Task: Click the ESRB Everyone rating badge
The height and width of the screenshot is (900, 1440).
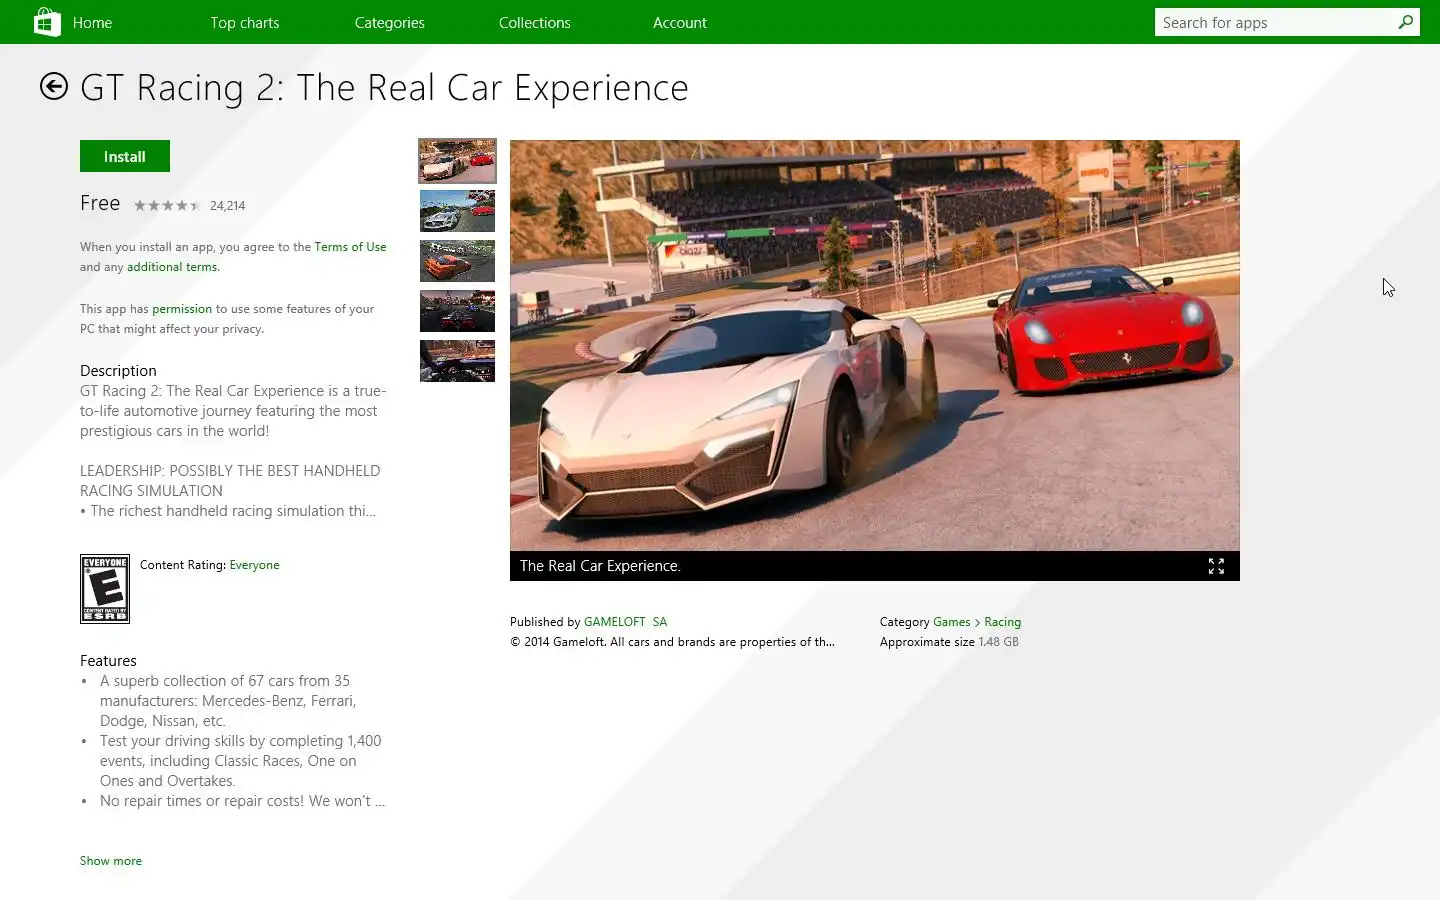Action: pos(105,589)
